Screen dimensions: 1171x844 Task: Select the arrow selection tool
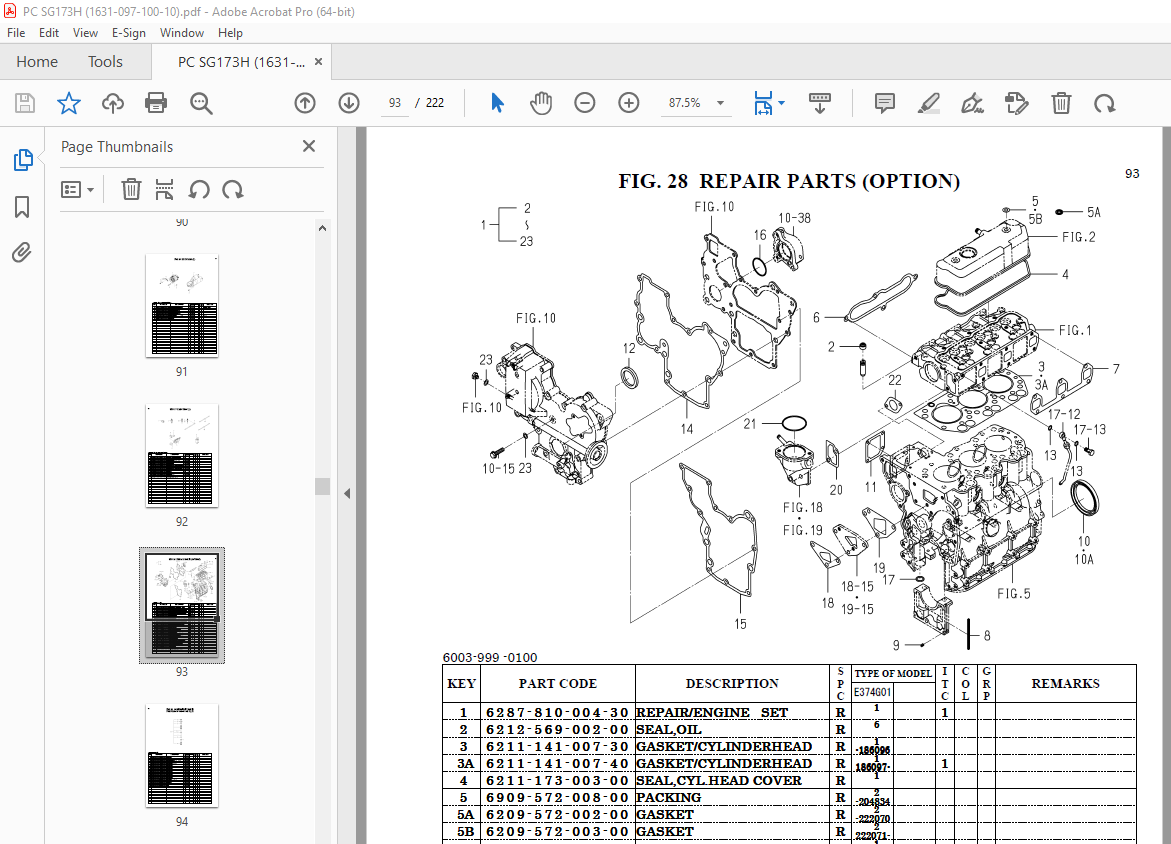(x=497, y=103)
